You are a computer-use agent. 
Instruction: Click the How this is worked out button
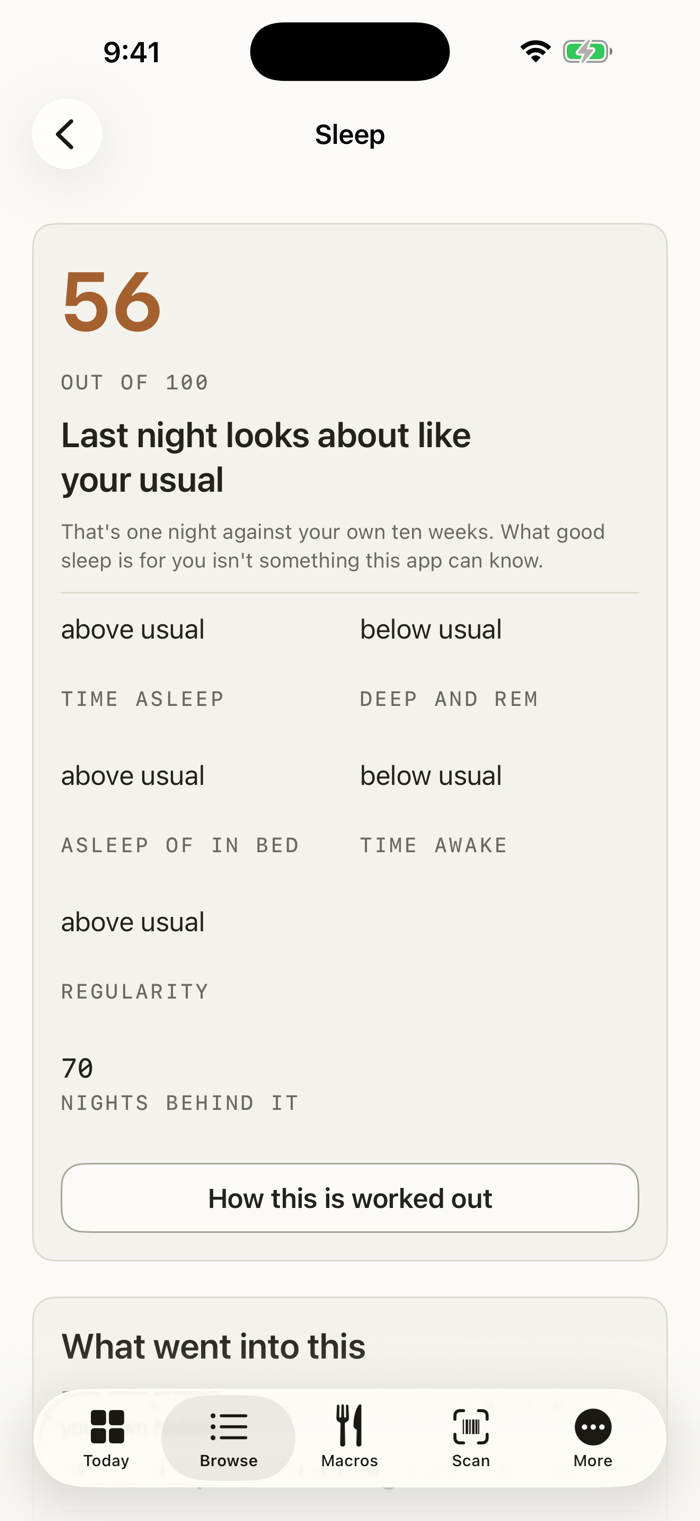[x=350, y=1198]
